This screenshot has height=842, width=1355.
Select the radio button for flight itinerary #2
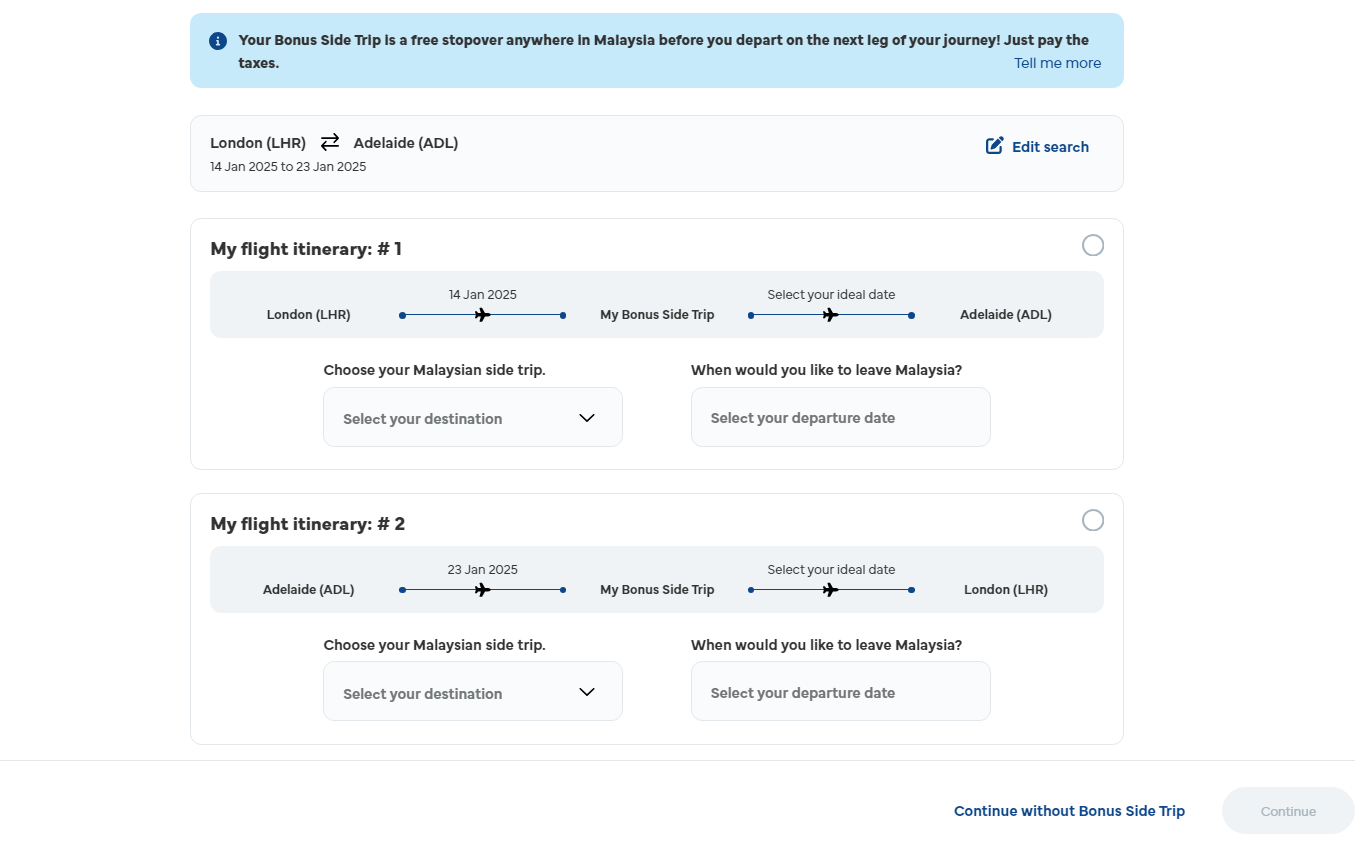click(x=1093, y=520)
